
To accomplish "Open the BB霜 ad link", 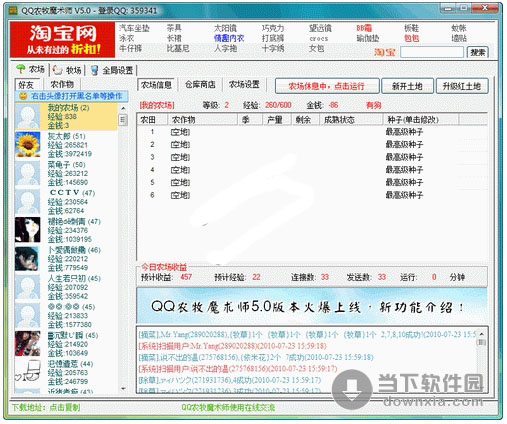I will [x=364, y=28].
